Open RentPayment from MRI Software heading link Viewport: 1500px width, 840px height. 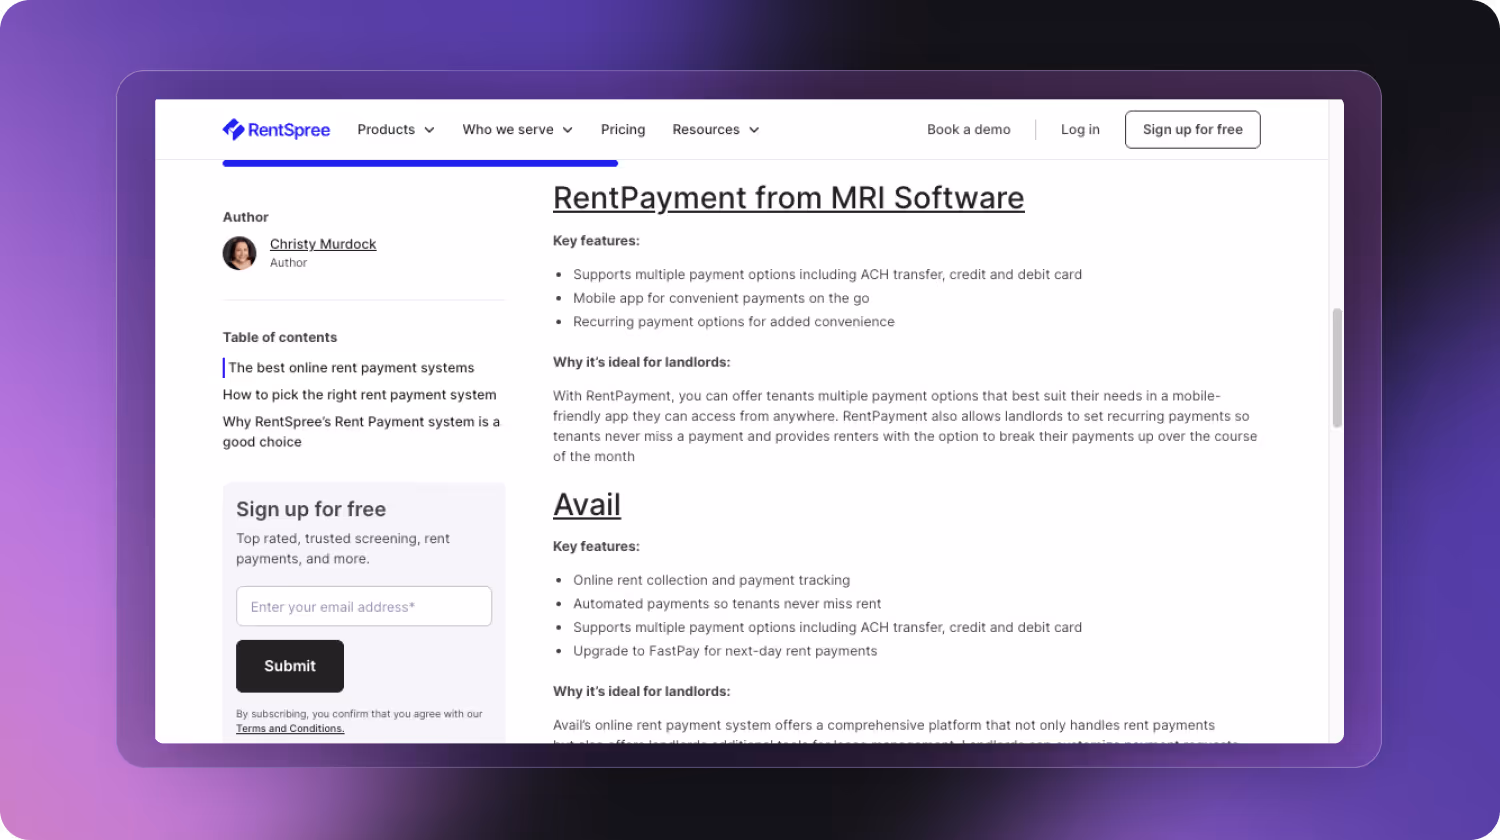(x=789, y=198)
